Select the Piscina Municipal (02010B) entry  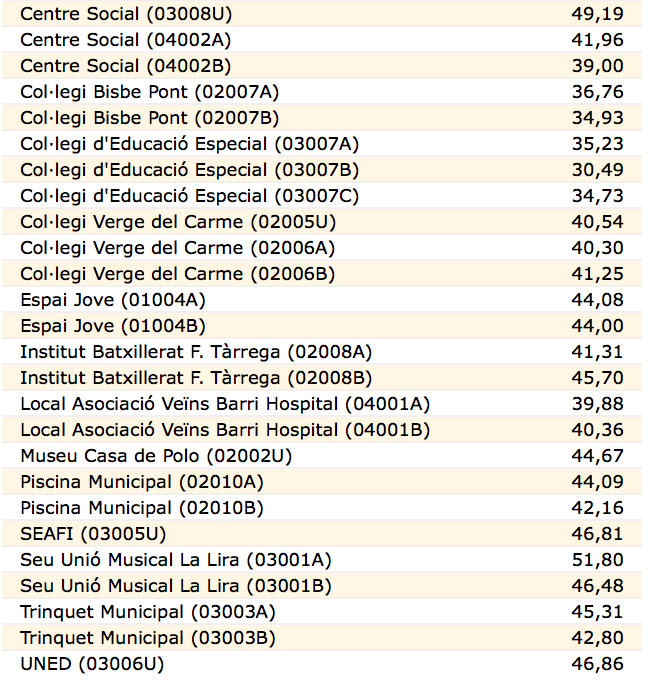tap(142, 508)
